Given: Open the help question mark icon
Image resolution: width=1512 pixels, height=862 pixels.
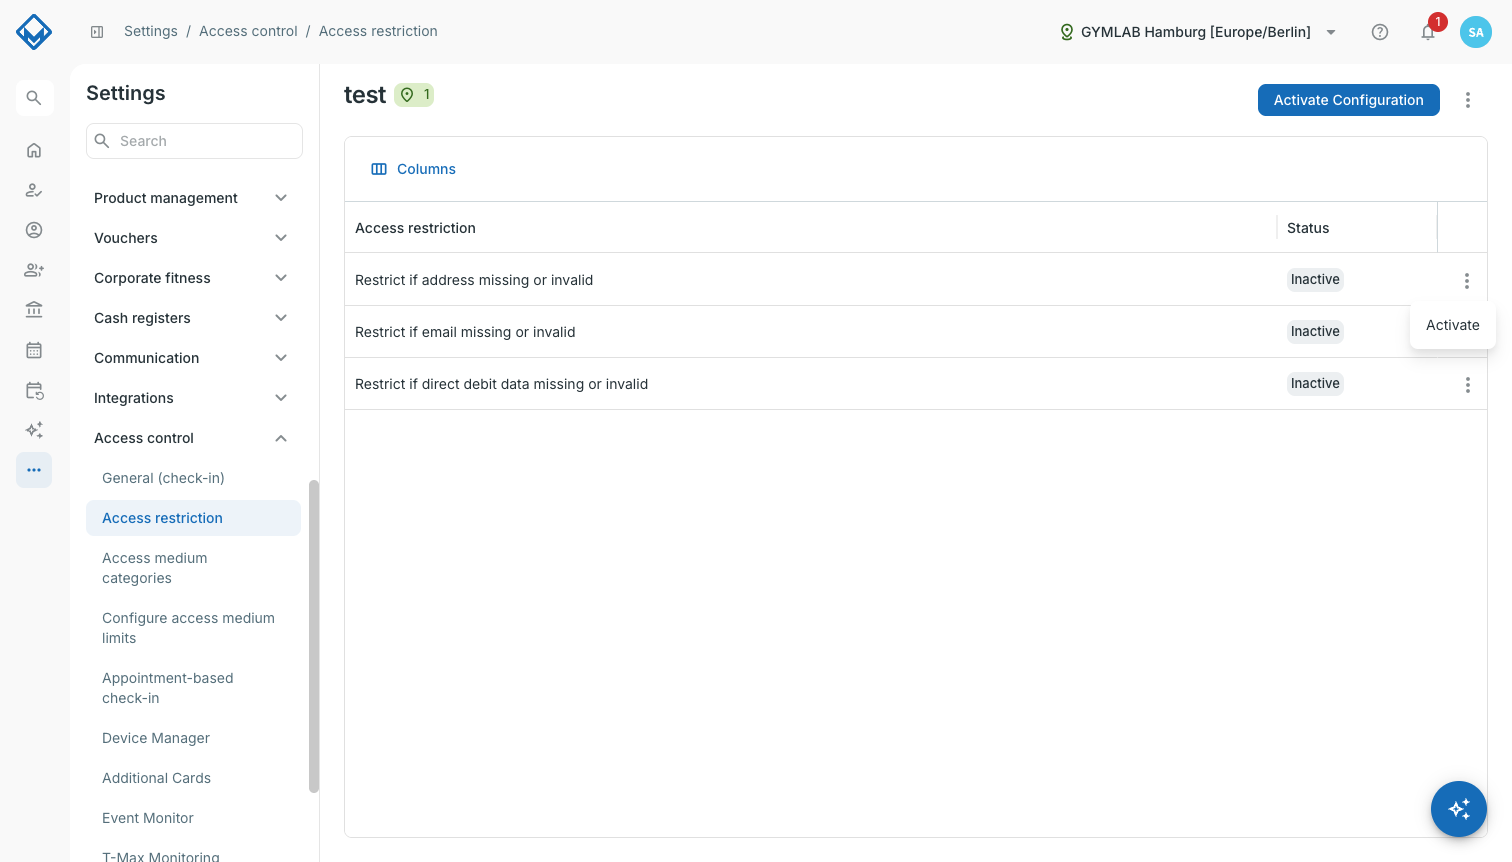Looking at the screenshot, I should point(1380,32).
